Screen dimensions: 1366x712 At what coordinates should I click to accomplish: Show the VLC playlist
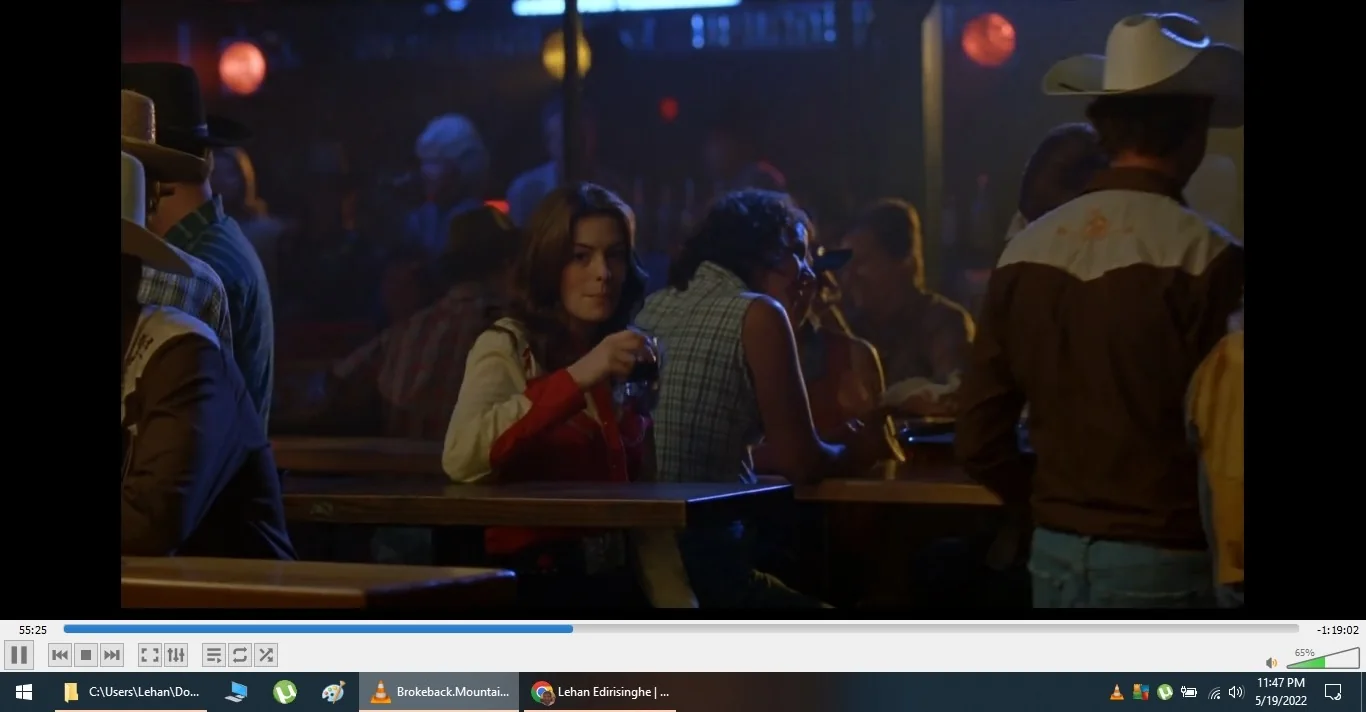[214, 655]
